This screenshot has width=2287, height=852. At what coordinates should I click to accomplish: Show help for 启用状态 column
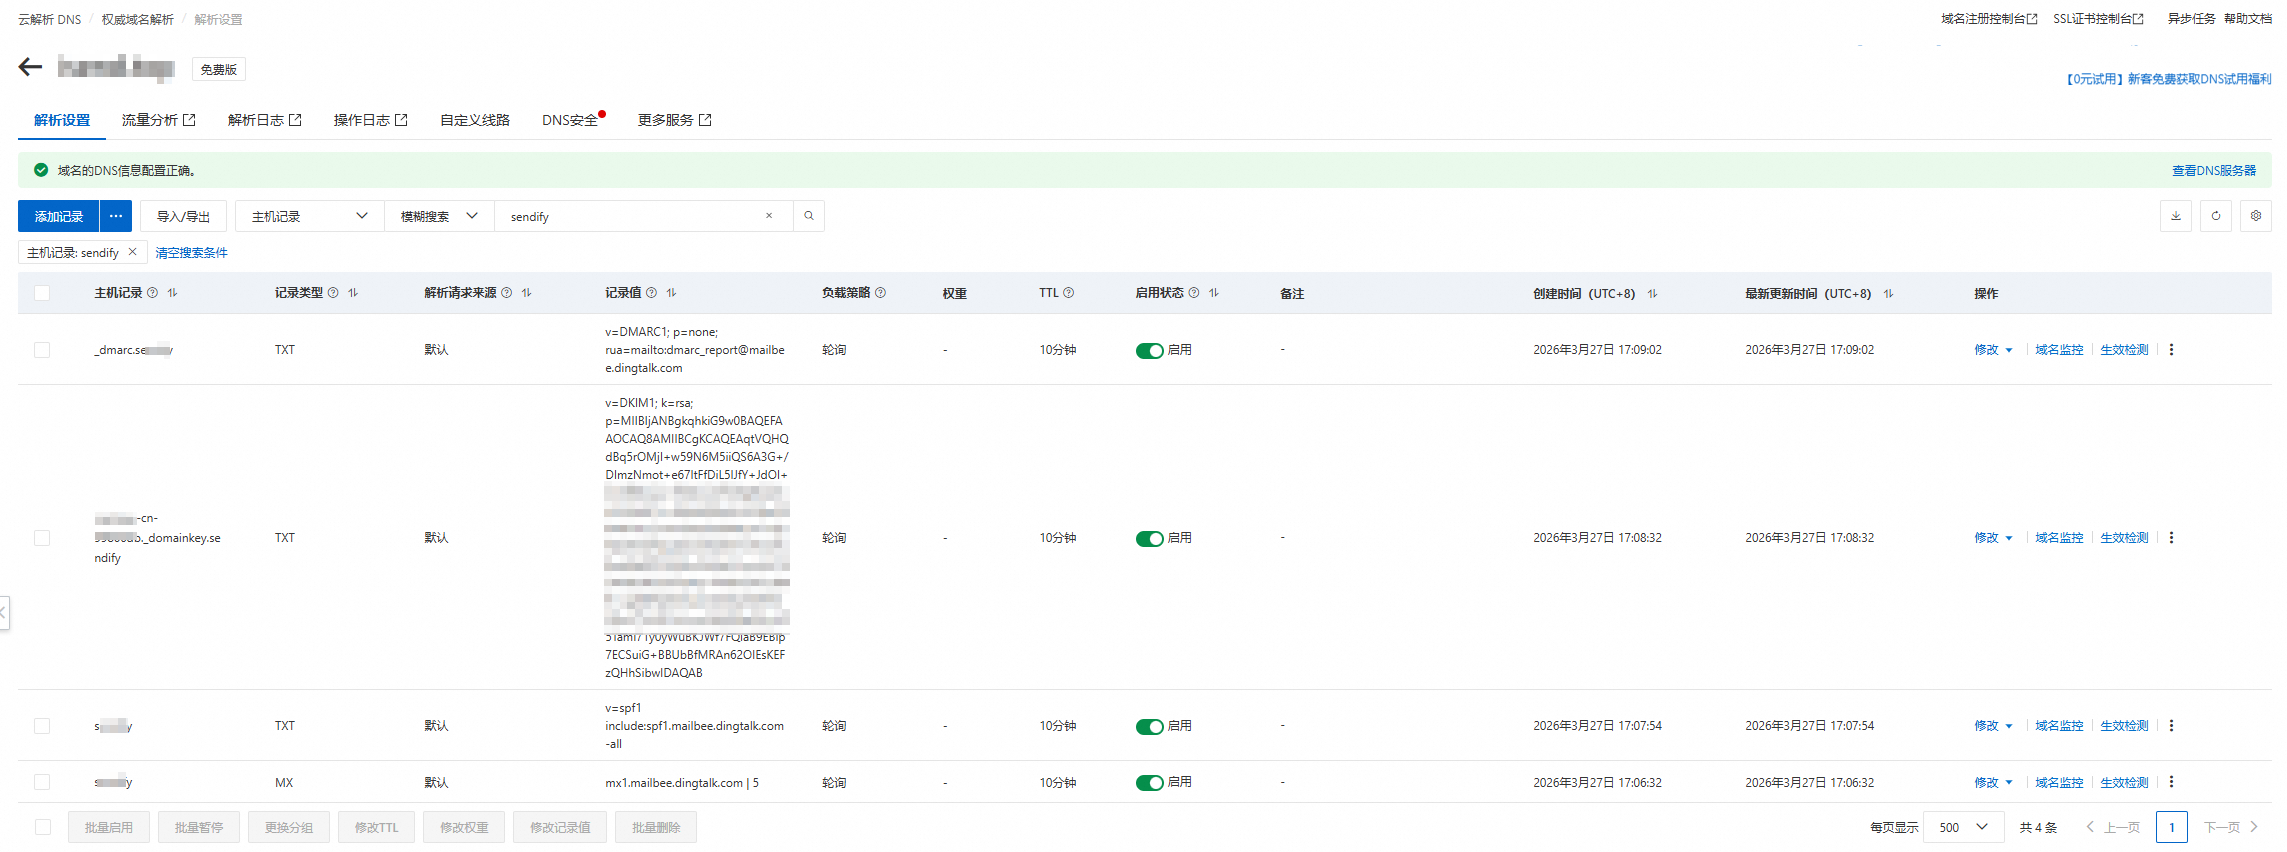[x=1193, y=293]
